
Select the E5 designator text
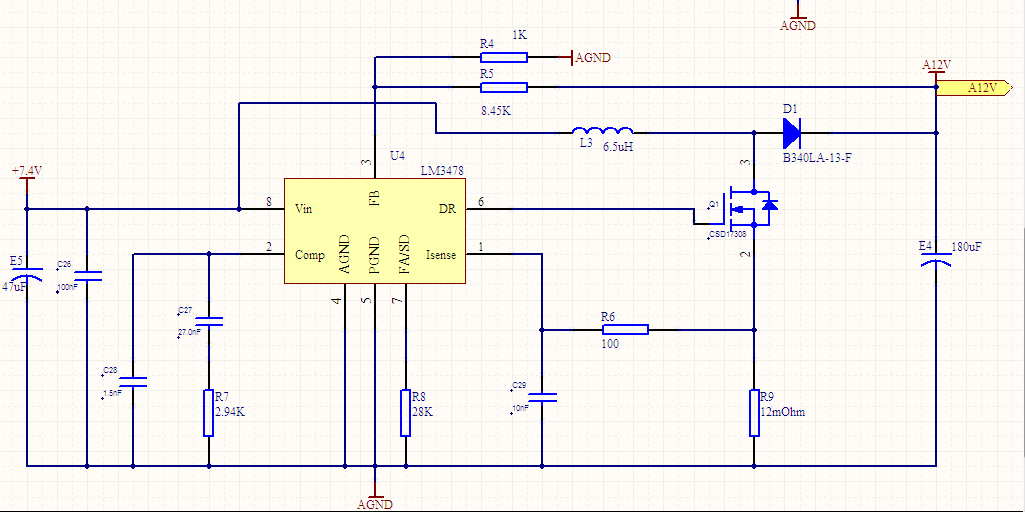[x=17, y=260]
